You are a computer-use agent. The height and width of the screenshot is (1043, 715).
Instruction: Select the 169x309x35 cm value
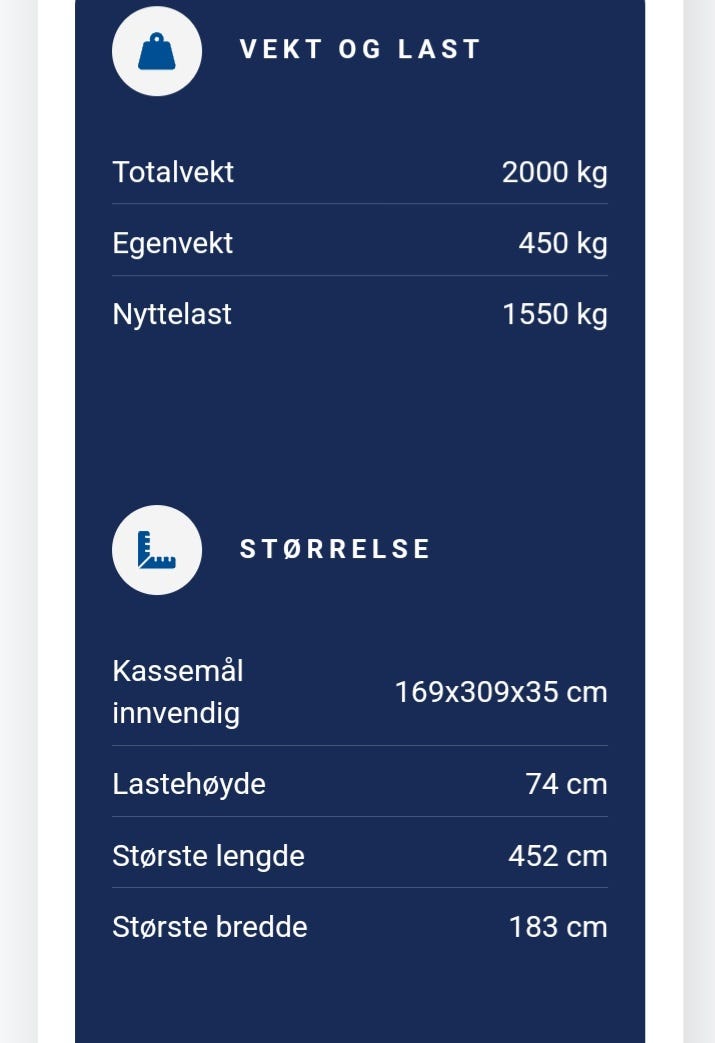coord(501,692)
